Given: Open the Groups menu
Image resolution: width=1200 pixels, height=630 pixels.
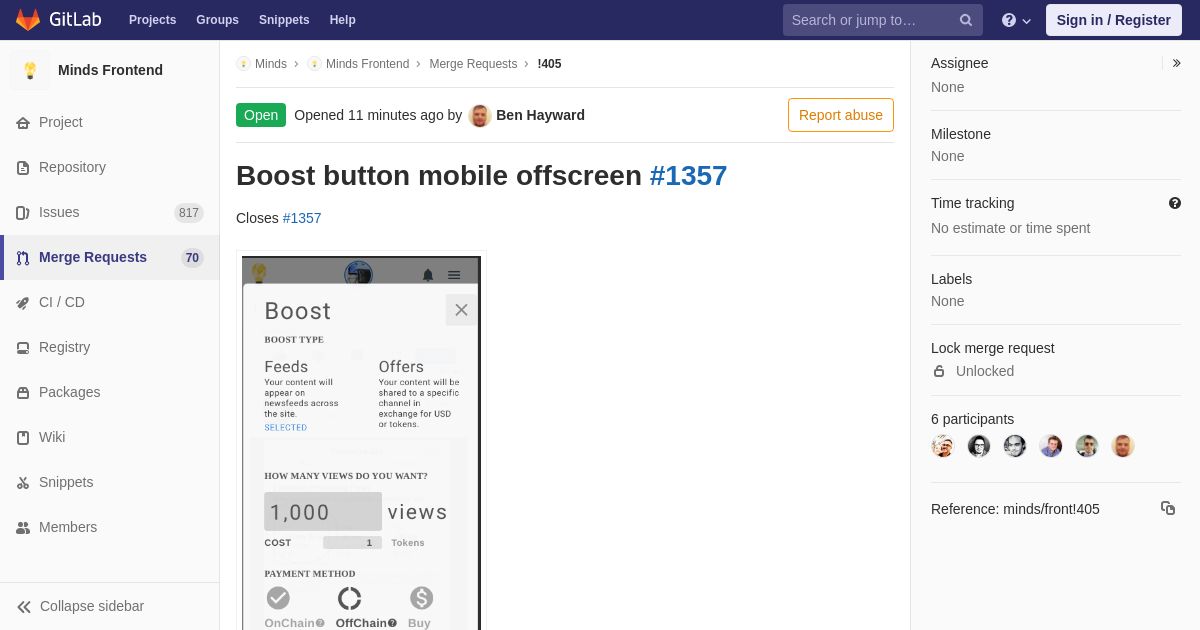Looking at the screenshot, I should [217, 20].
